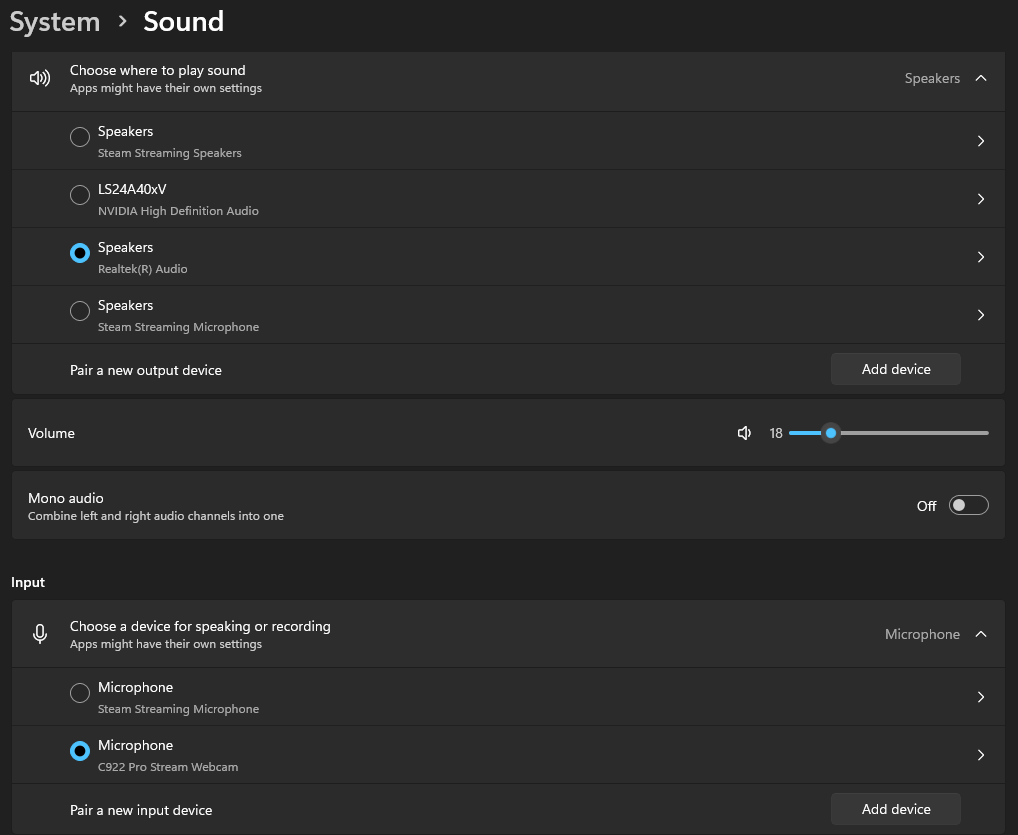Screen dimensions: 1018x835
Task: Select Steam Streaming Speakers as output
Action: 80,138
